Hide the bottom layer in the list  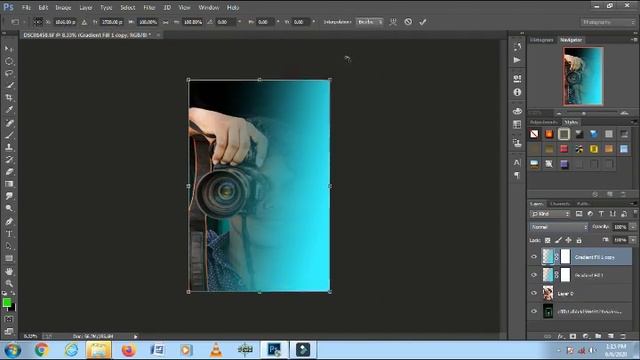[534, 311]
